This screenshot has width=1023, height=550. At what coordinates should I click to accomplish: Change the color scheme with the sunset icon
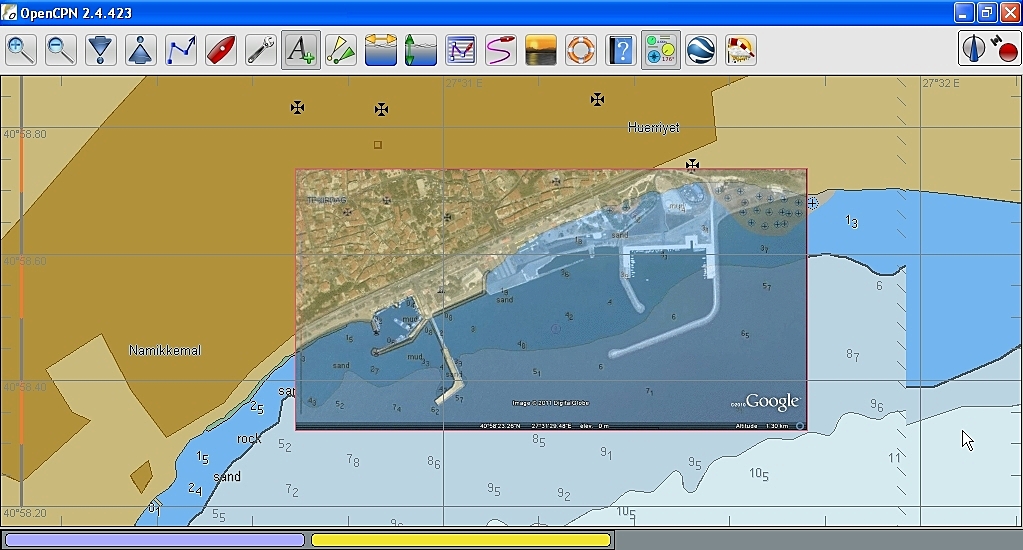pos(541,50)
